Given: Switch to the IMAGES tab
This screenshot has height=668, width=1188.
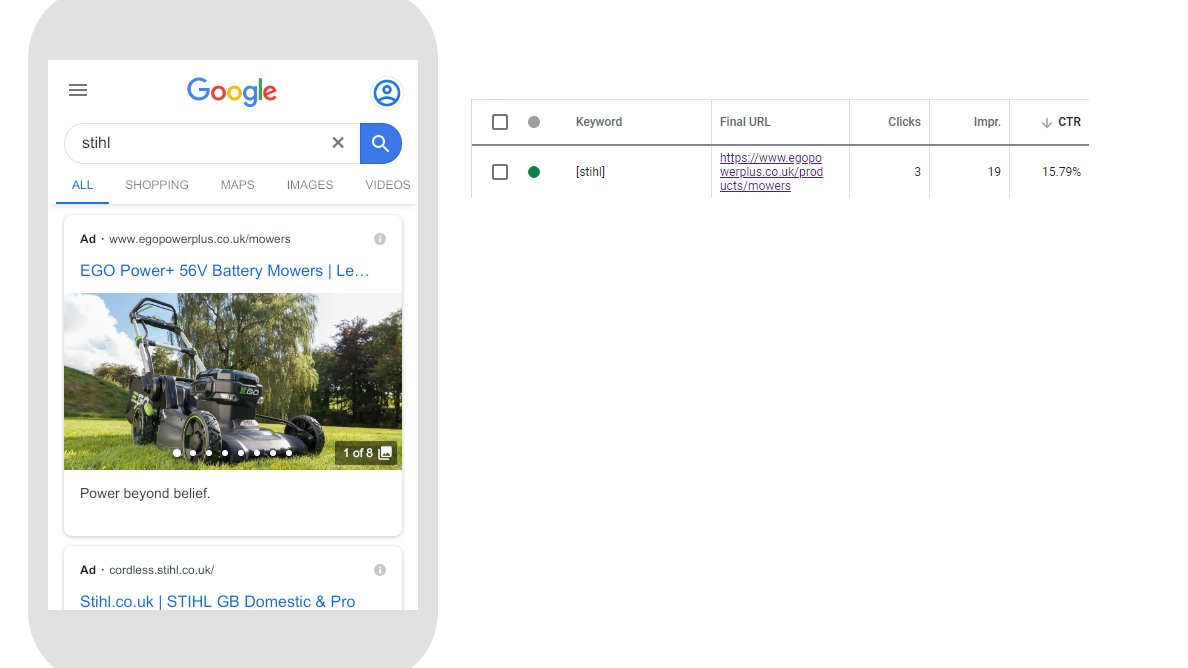Looking at the screenshot, I should tap(310, 185).
